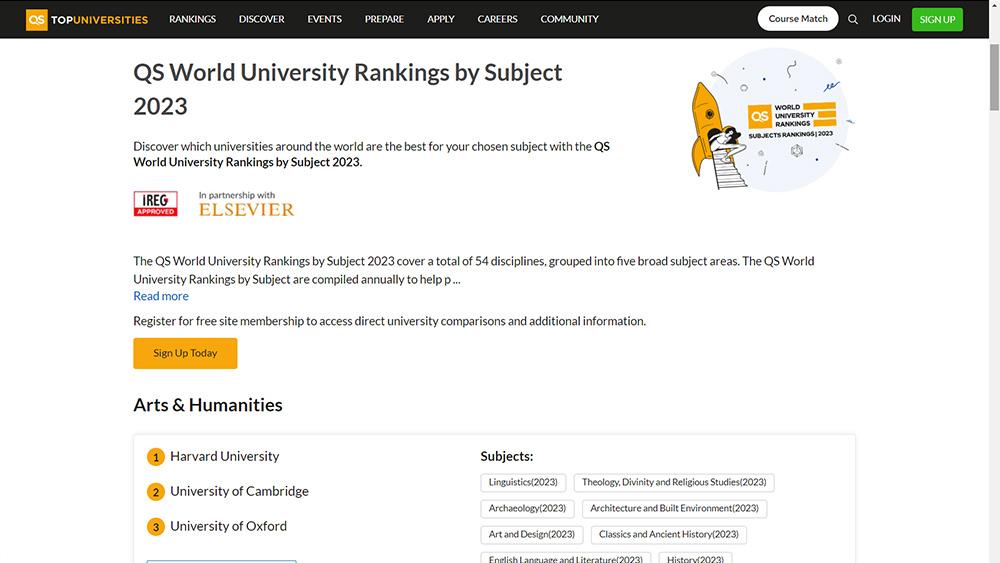The height and width of the screenshot is (563, 1000).
Task: Select the Linguistics(2023) subject tag
Action: tap(523, 483)
